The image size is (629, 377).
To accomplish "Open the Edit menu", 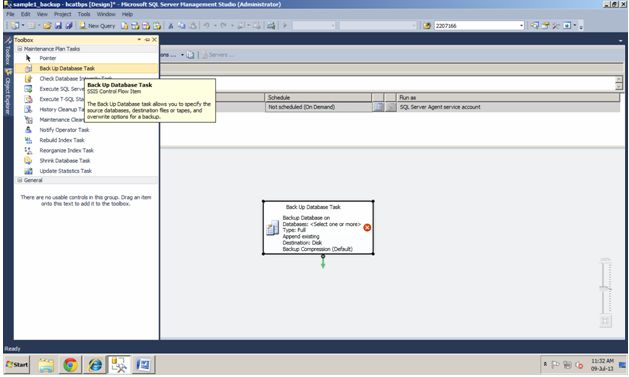I will (26, 14).
